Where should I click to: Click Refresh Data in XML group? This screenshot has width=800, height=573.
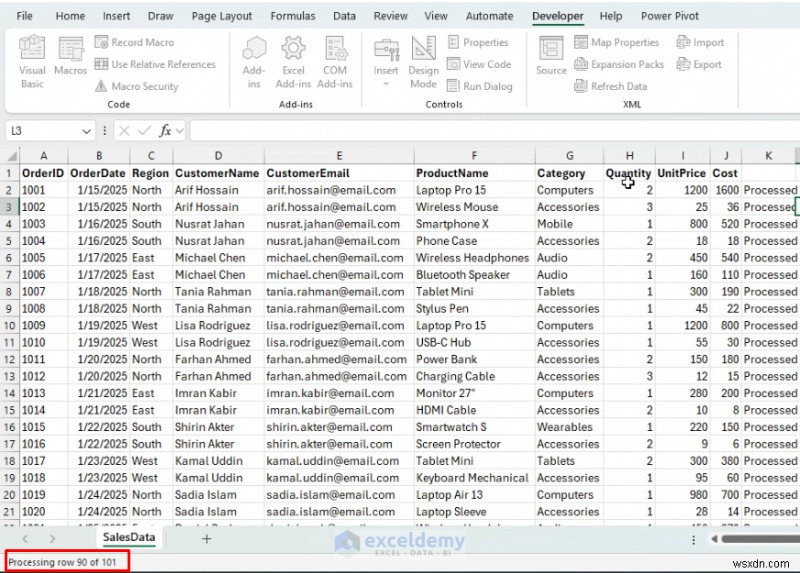point(610,86)
